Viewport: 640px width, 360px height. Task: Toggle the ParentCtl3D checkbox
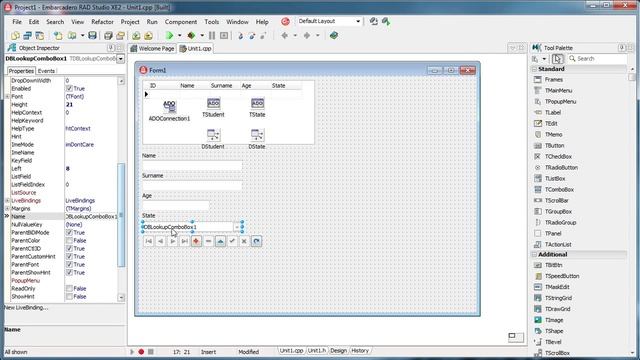coord(69,249)
